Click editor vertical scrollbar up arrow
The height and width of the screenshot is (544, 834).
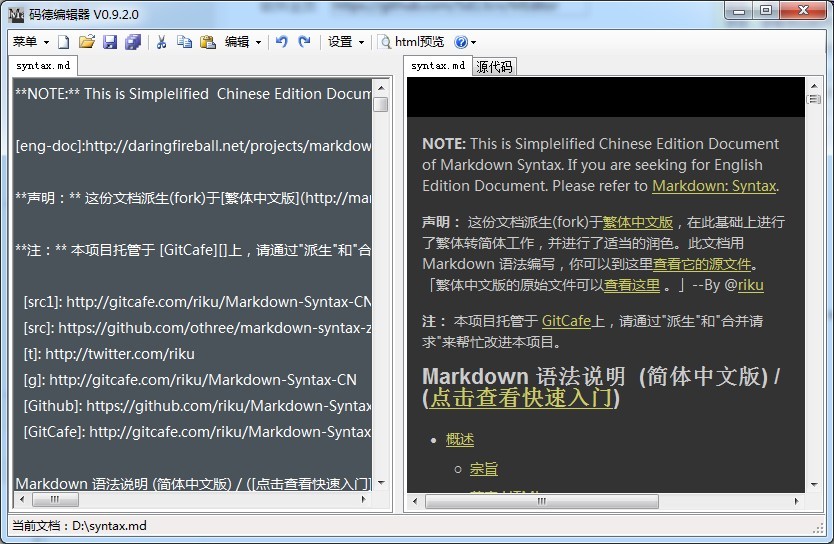coord(381,88)
